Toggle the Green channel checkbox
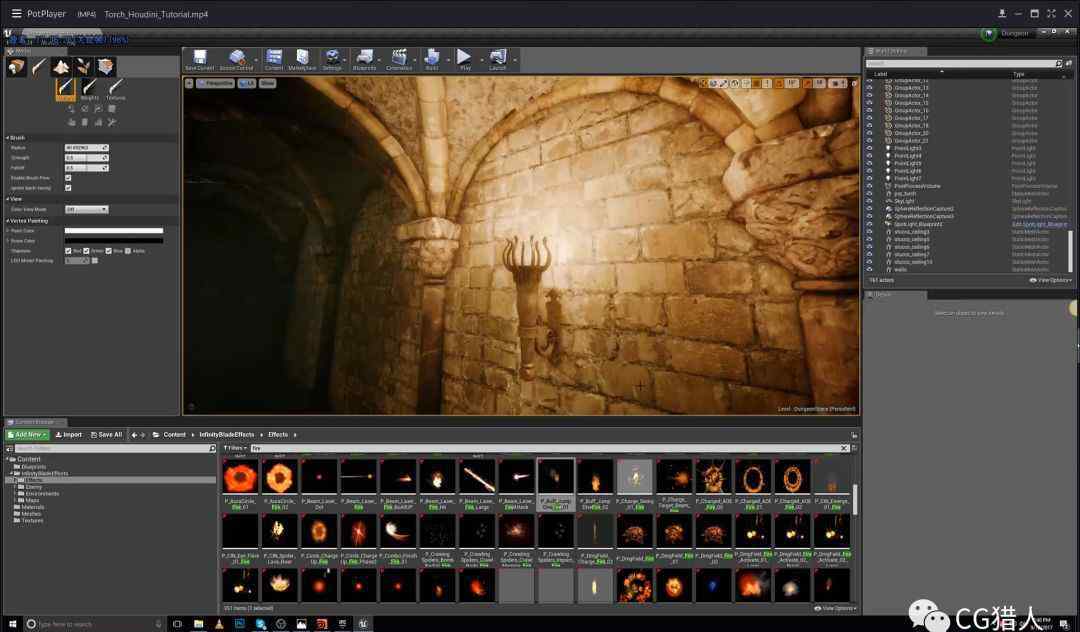 pyautogui.click(x=86, y=251)
